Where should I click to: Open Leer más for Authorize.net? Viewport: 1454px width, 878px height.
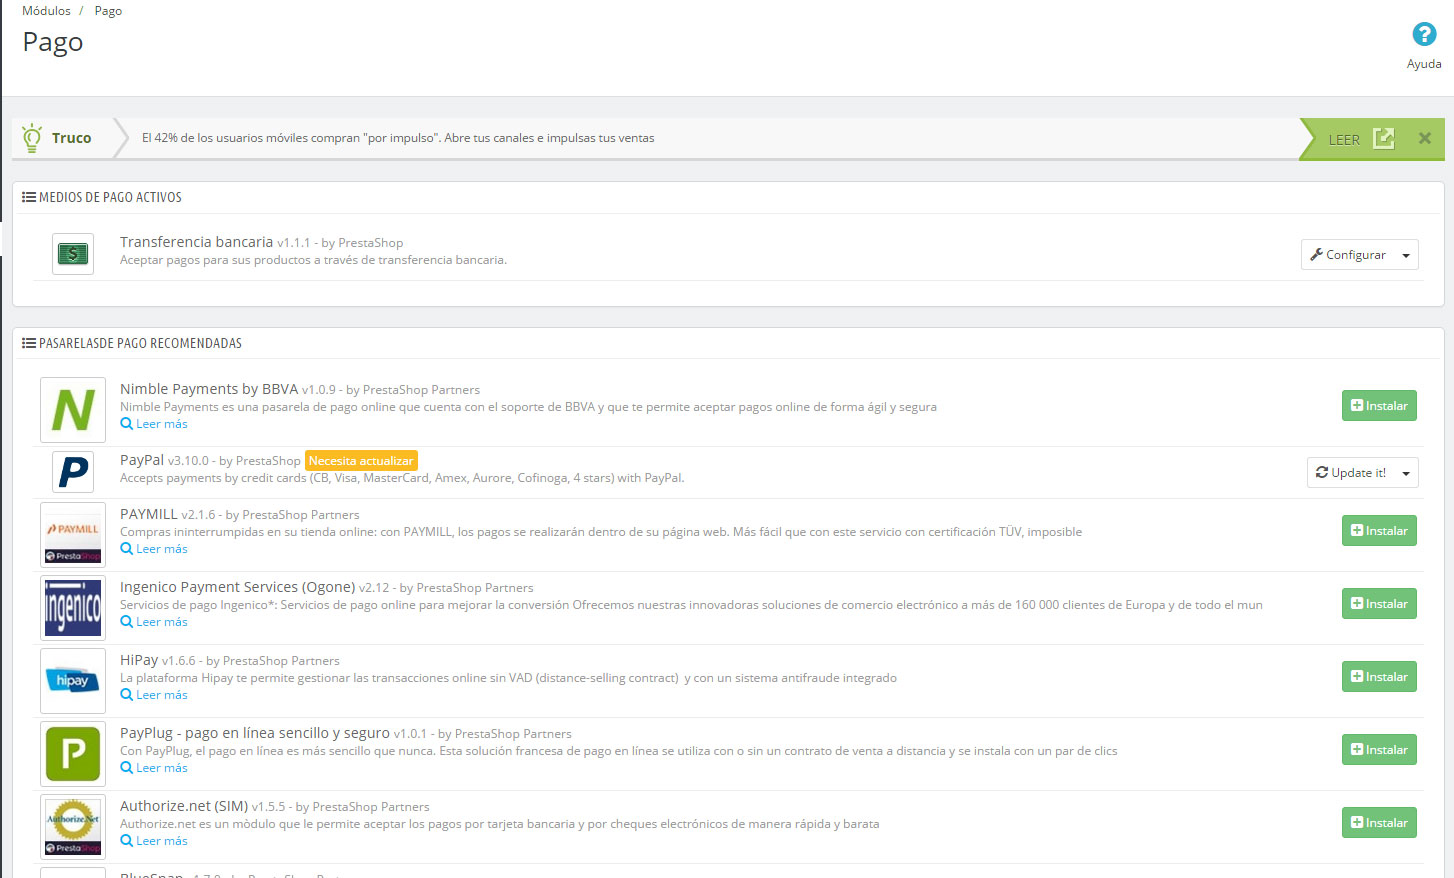[x=162, y=841]
